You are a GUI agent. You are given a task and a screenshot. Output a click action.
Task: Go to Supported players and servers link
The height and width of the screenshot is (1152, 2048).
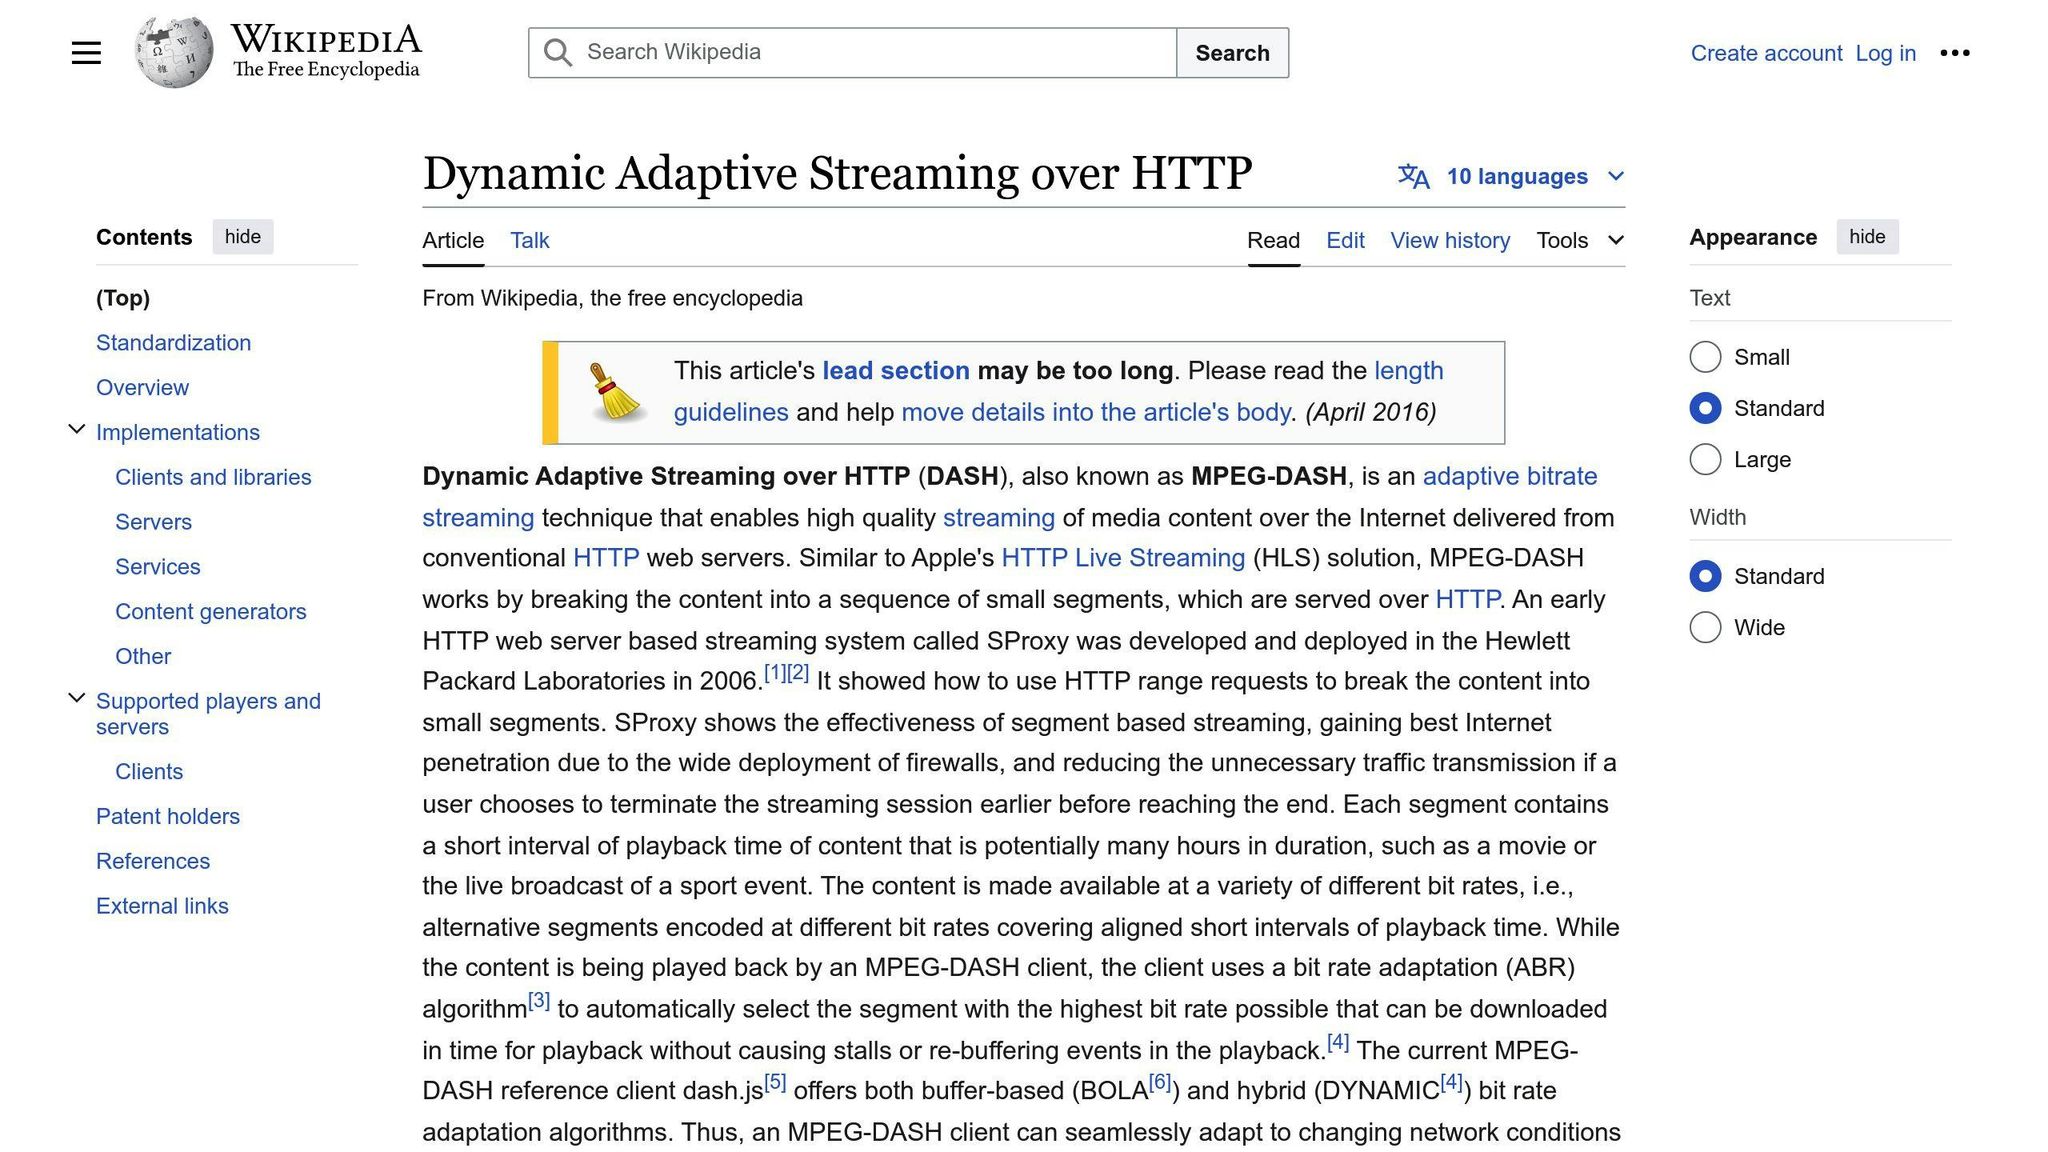(208, 714)
